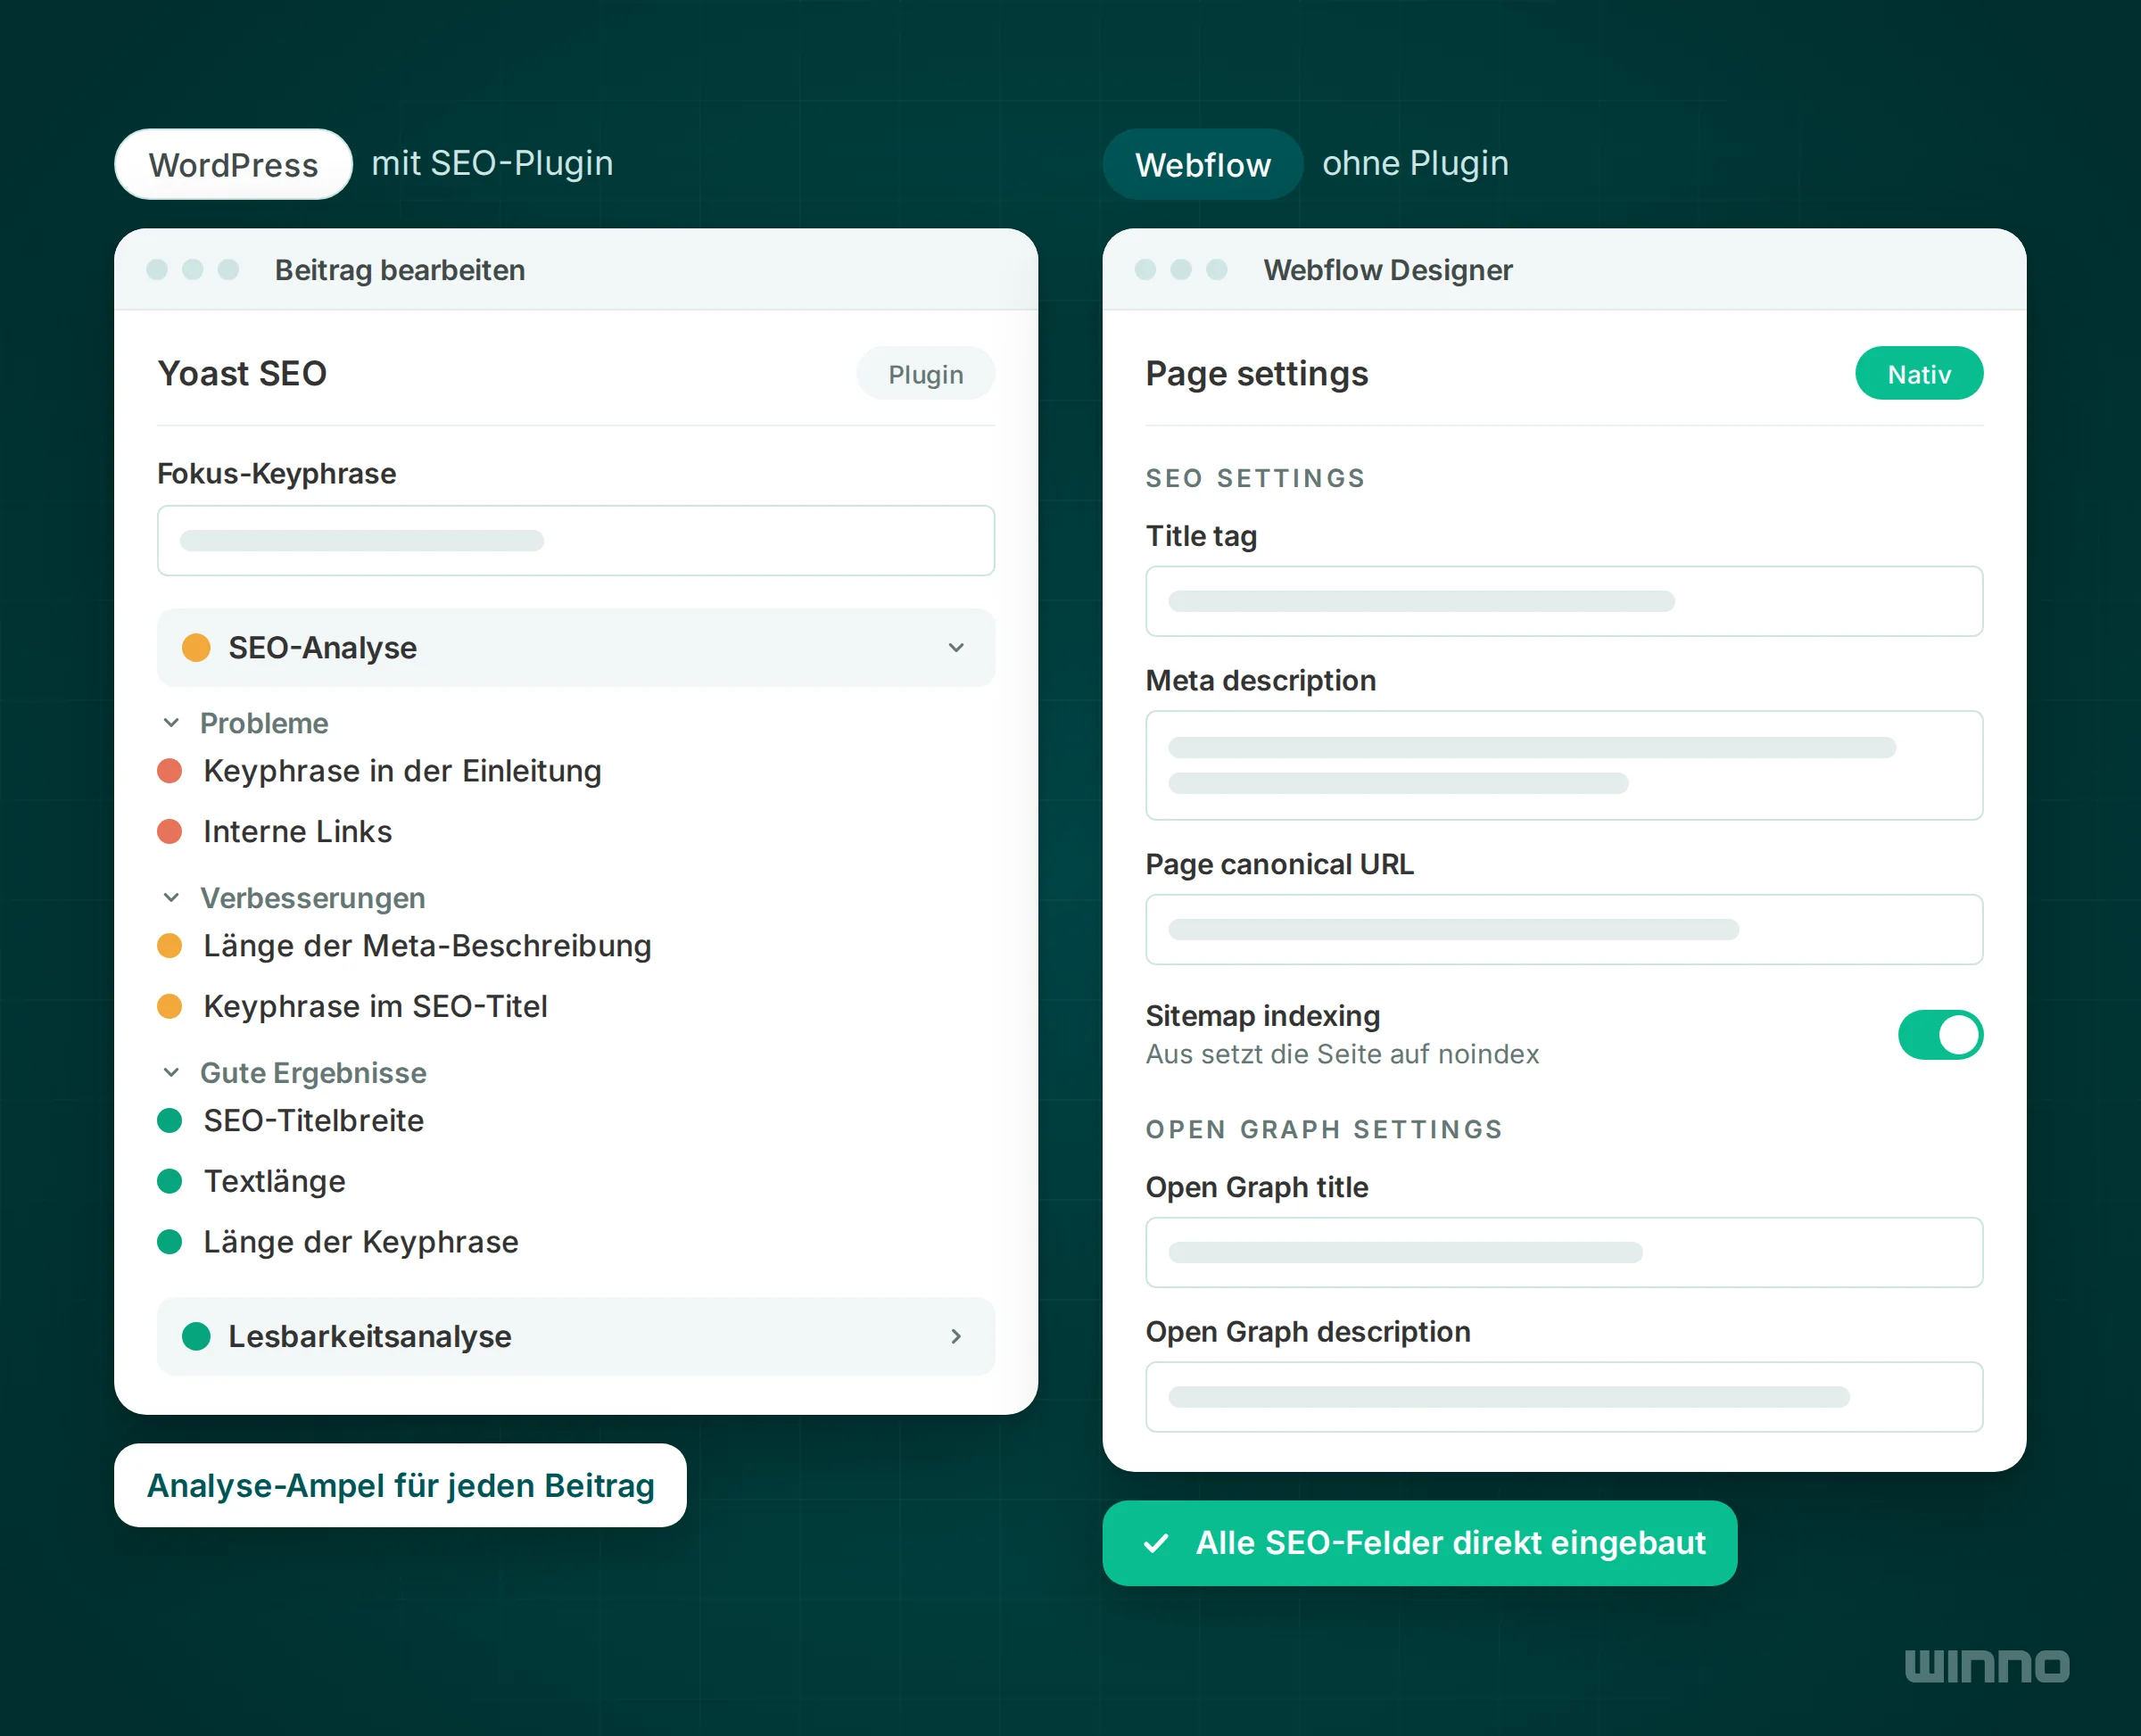Click Alle SEO-Felder direkt eingebaut button
The image size is (2141, 1736).
tap(1420, 1543)
